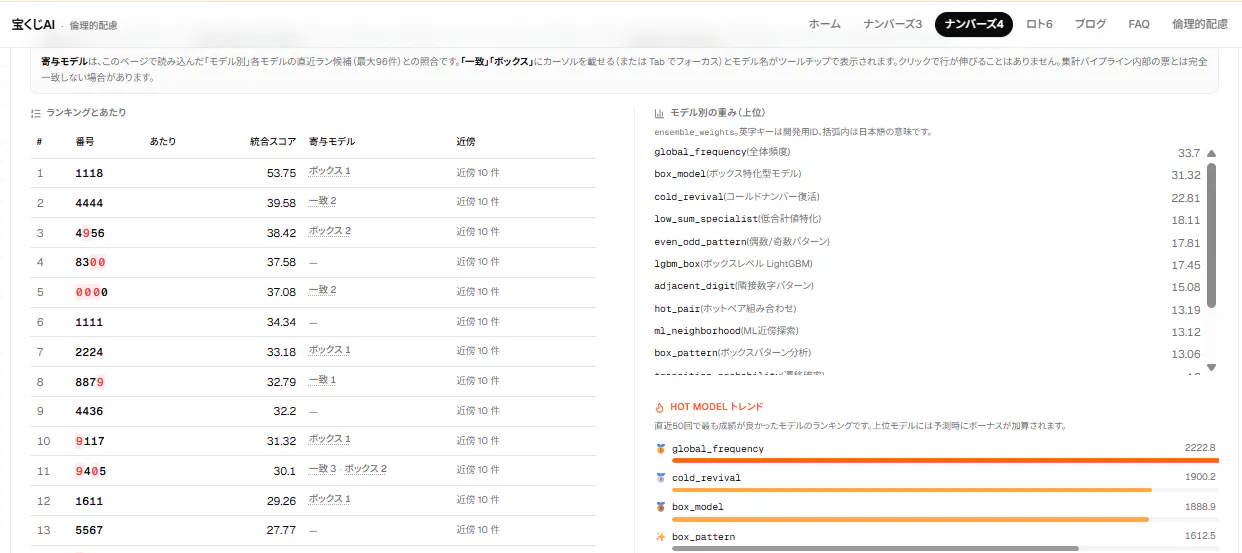
Task: Open the ブログ page
Action: [1090, 24]
